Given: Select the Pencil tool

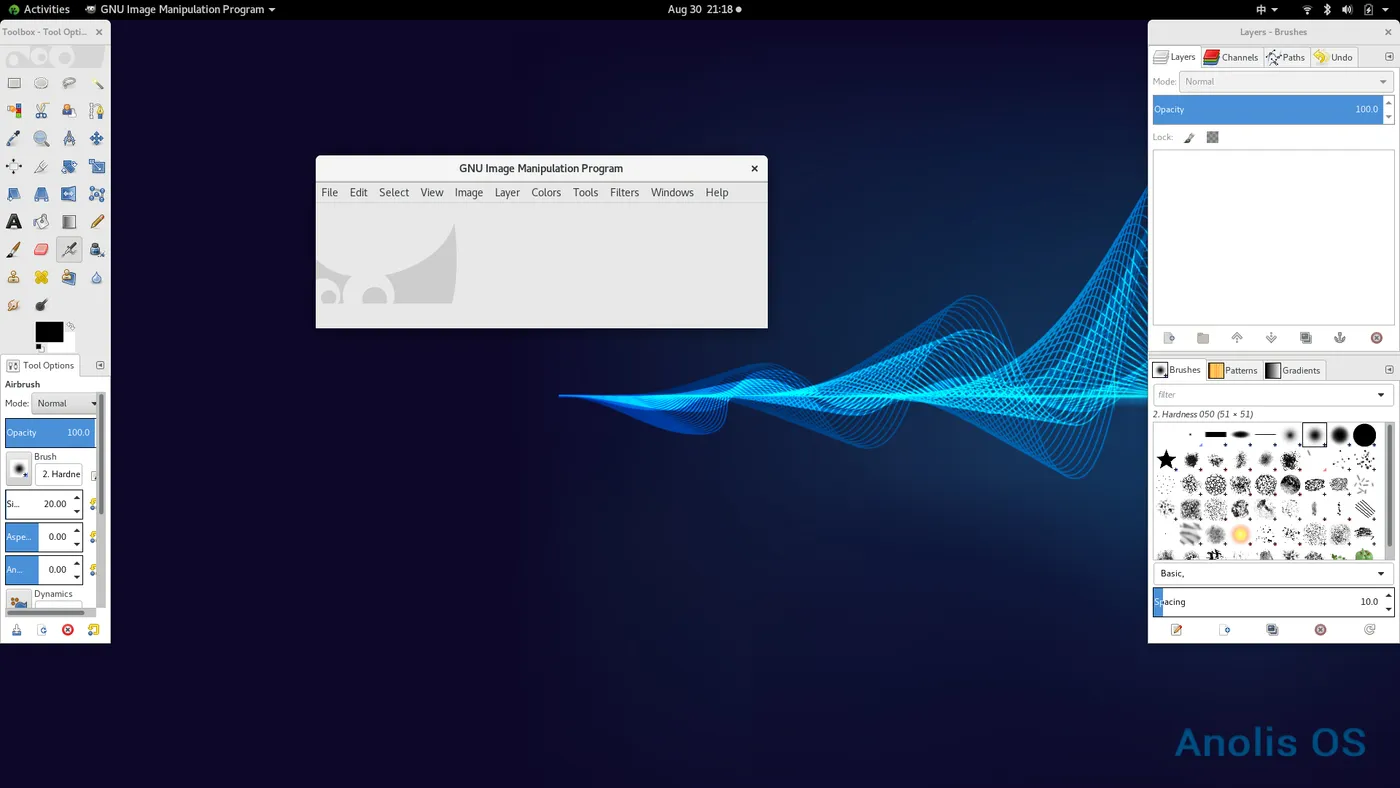Looking at the screenshot, I should point(97,222).
